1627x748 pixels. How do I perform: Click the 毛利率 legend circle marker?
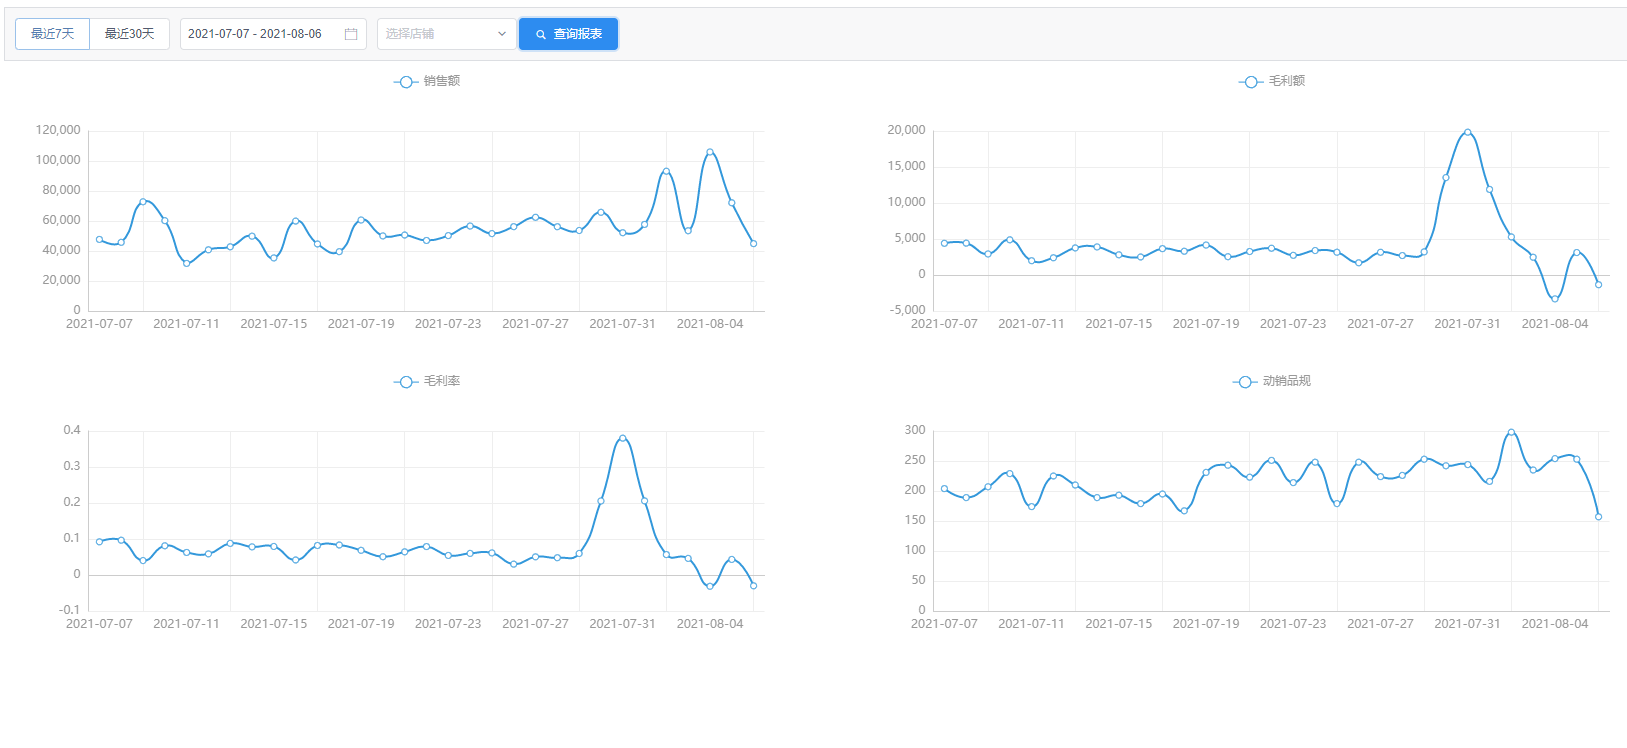406,382
